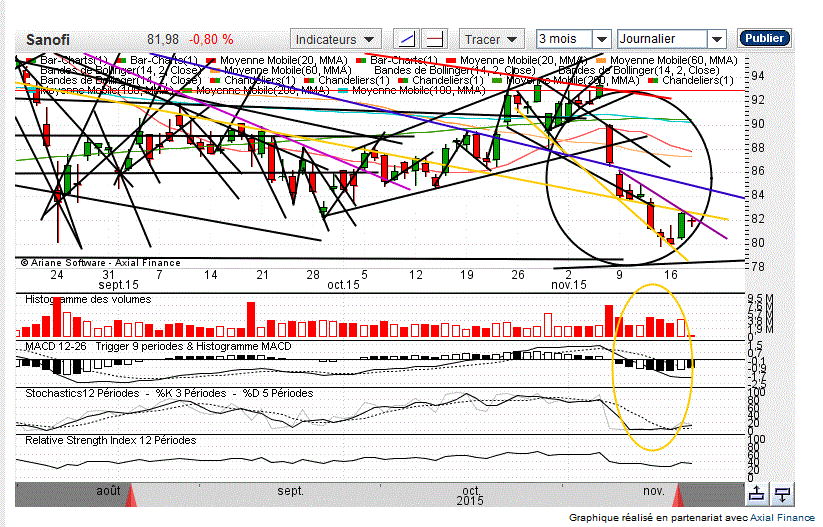Click the move-panel-up arrow icon

pos(756,494)
